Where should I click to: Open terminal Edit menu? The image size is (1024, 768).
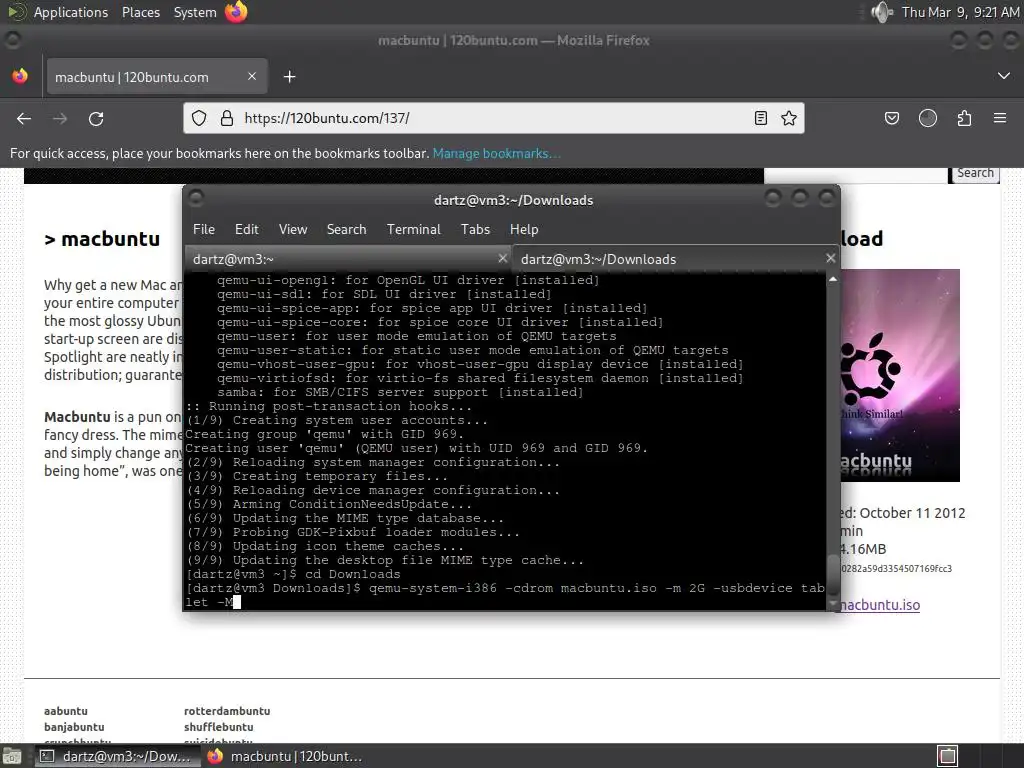[247, 229]
